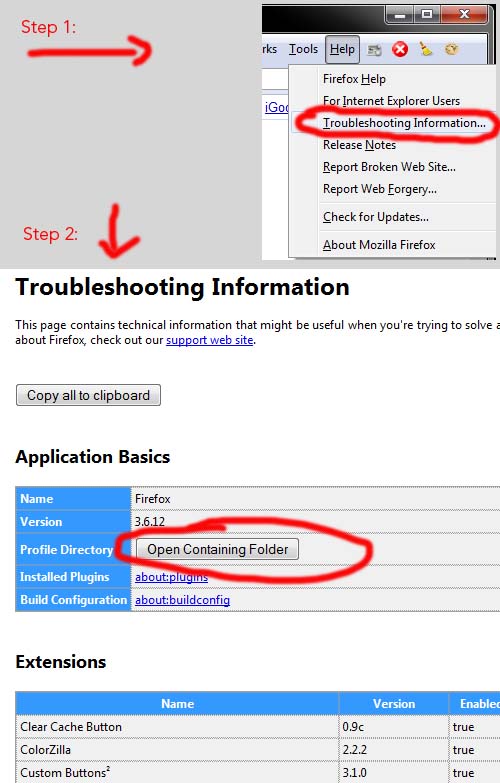
Task: Open the Tools menu
Action: 303,49
